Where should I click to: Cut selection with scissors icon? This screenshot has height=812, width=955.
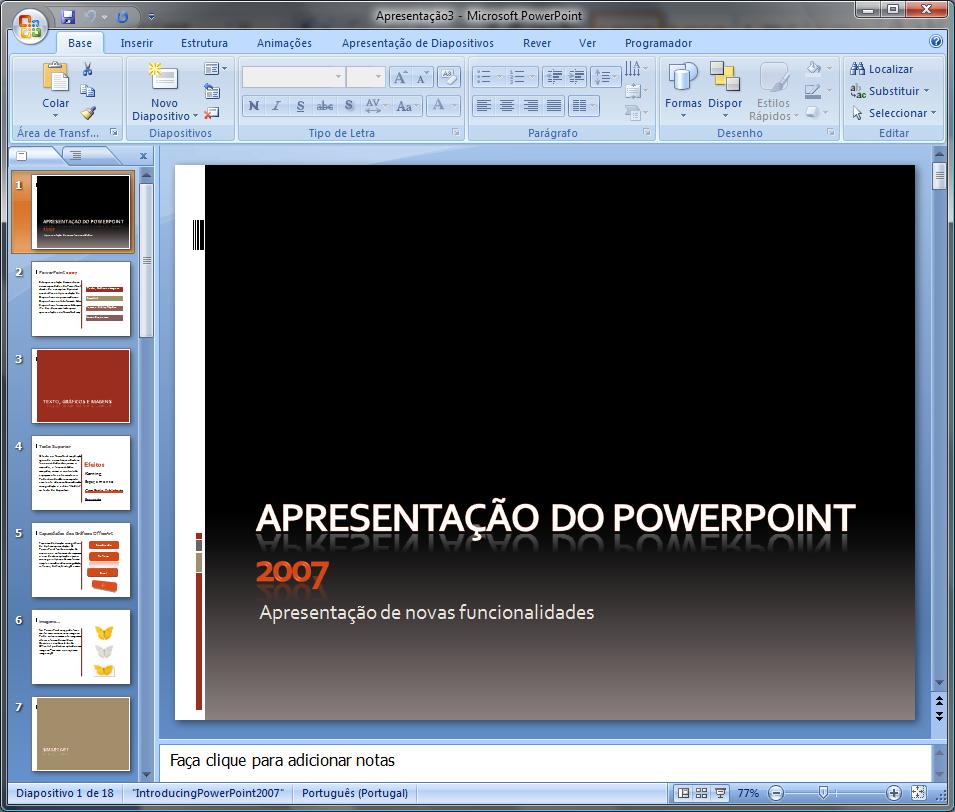pos(88,69)
